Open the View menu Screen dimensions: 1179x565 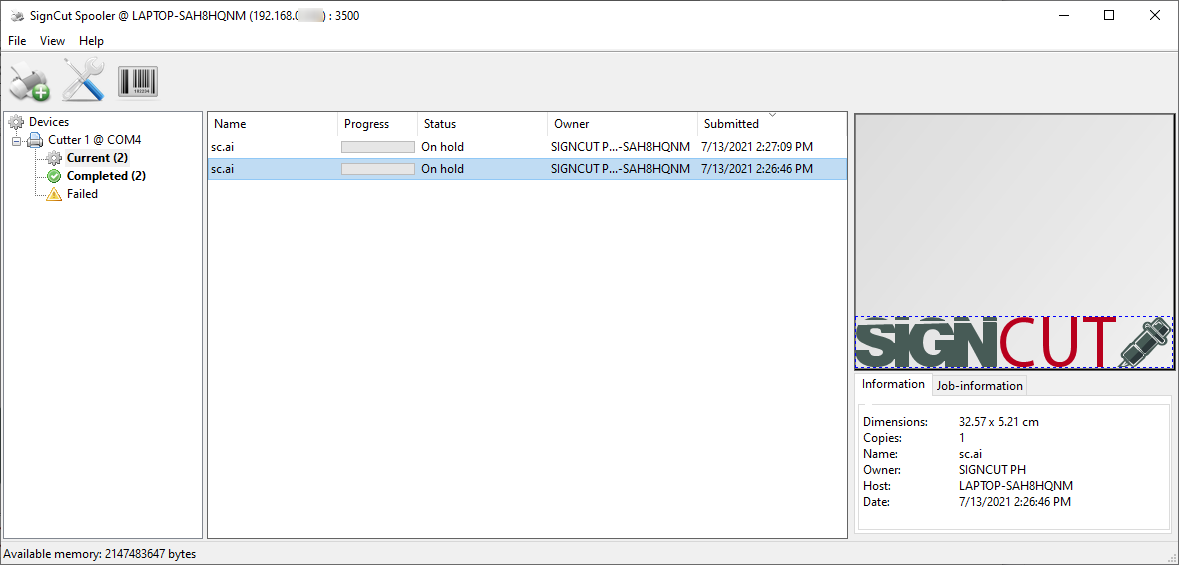click(x=53, y=41)
